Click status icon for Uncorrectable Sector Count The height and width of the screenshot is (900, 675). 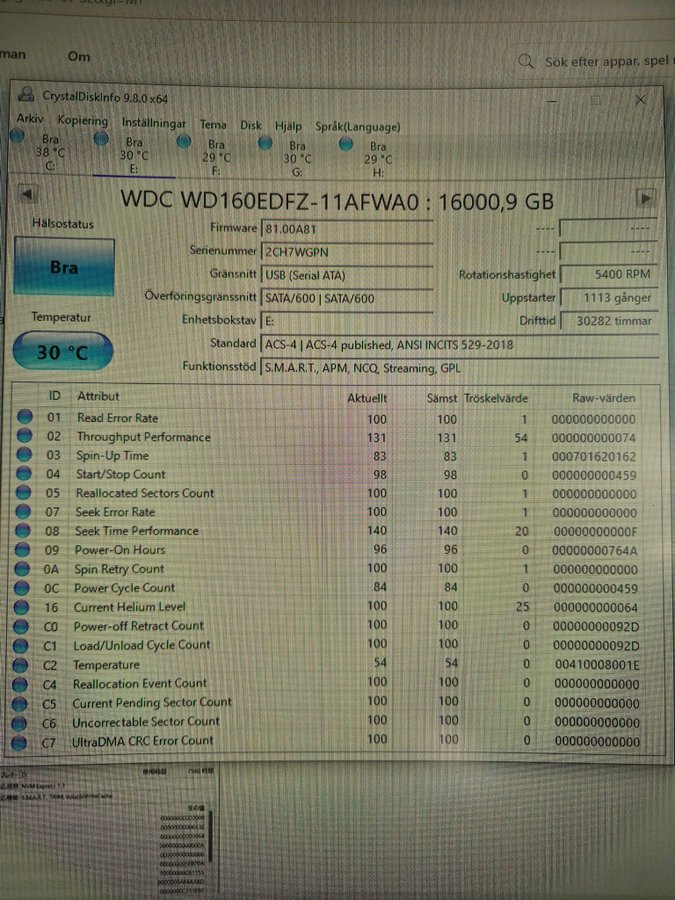tap(19, 723)
